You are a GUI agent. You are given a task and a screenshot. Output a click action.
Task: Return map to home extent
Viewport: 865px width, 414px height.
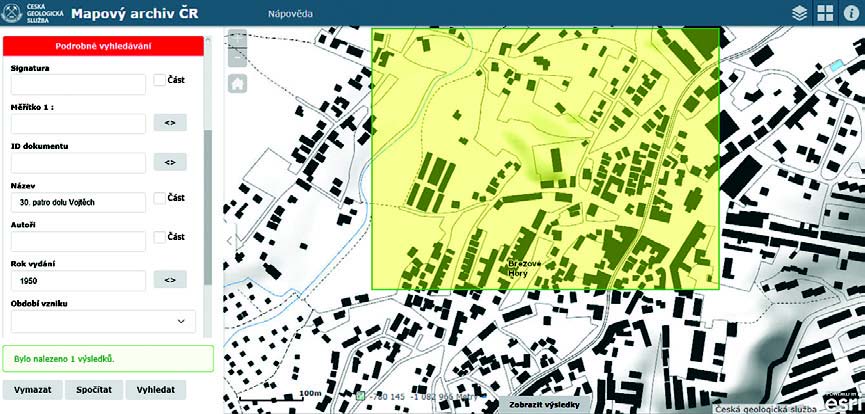coord(238,84)
